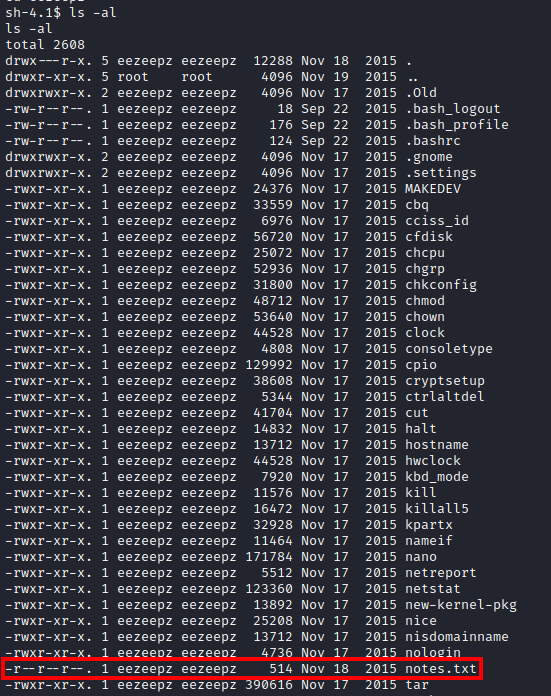Click the notes.txt filename
Viewport: 551px width, 696px height.
(440, 668)
